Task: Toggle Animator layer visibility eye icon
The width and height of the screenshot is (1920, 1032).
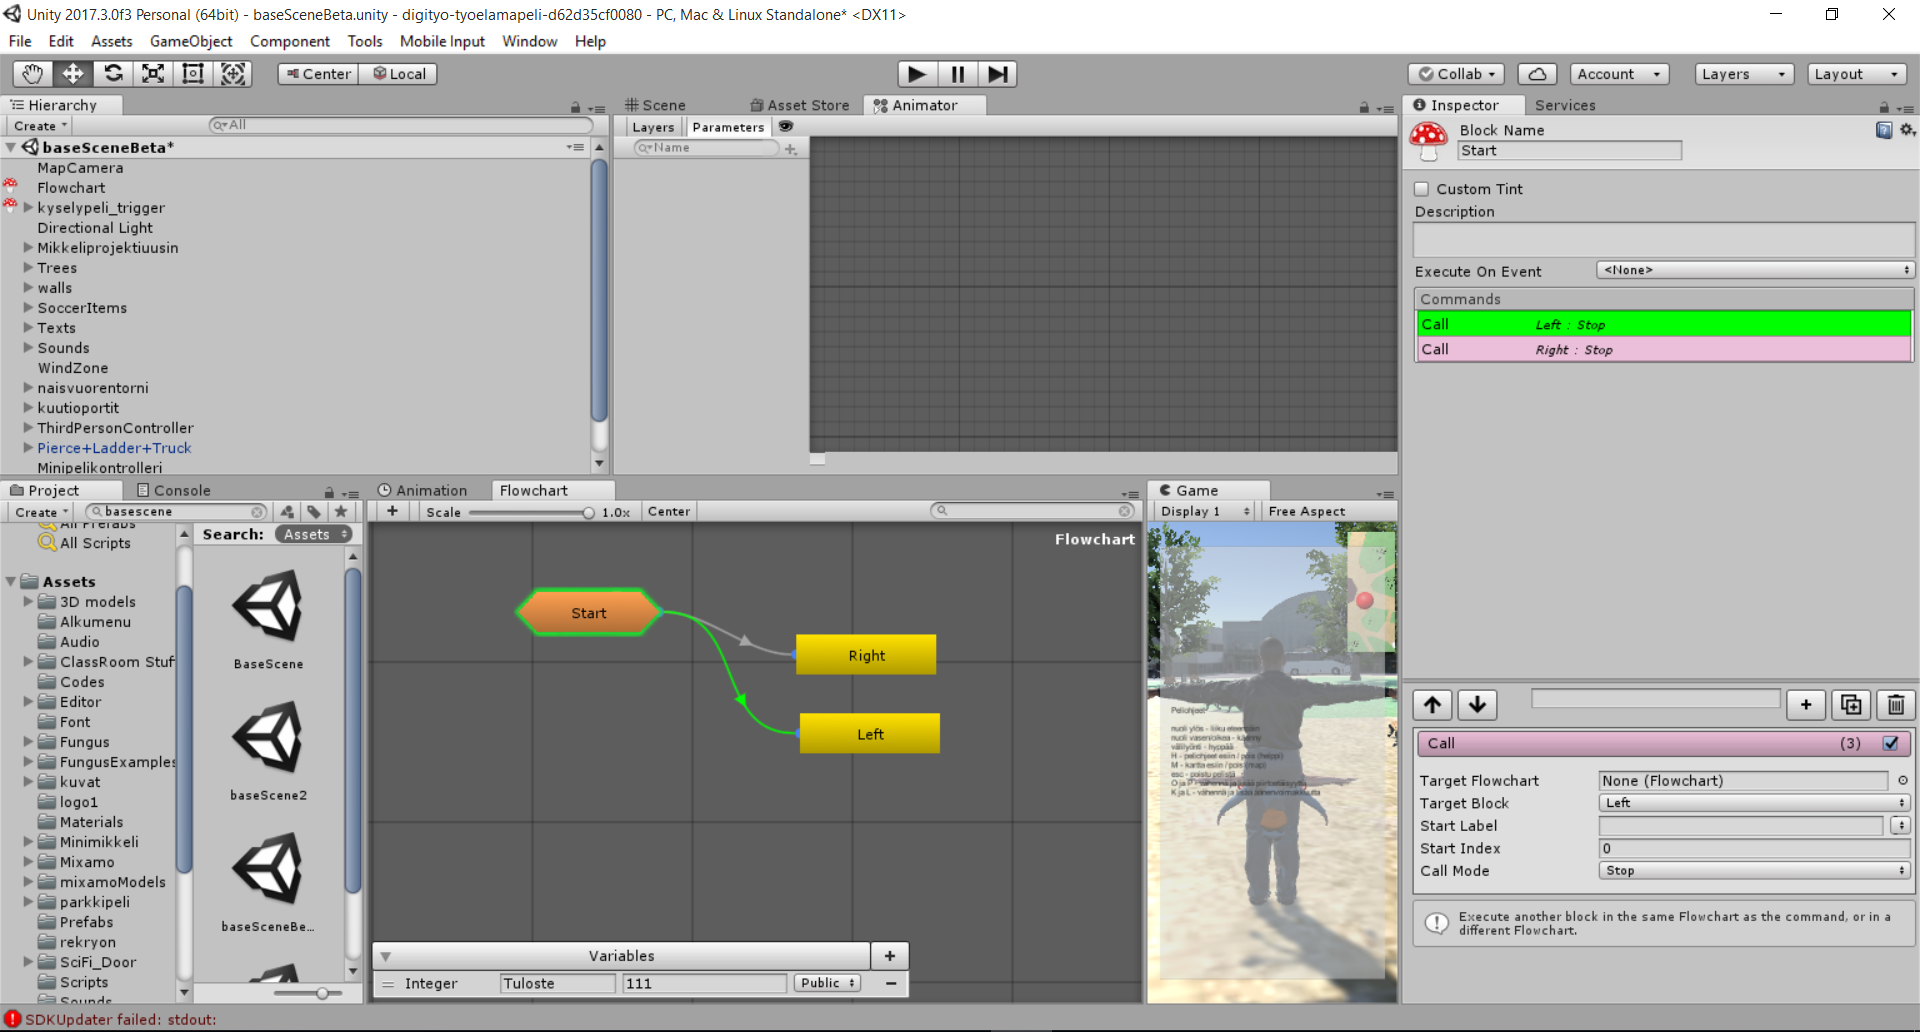Action: tap(786, 127)
